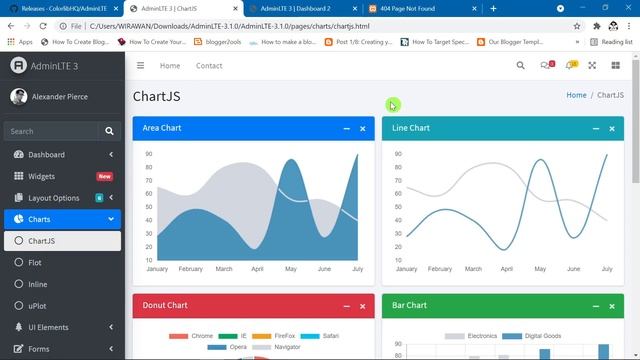The width and height of the screenshot is (640, 360).
Task: Click the New badge beside Widgets
Action: click(x=104, y=176)
